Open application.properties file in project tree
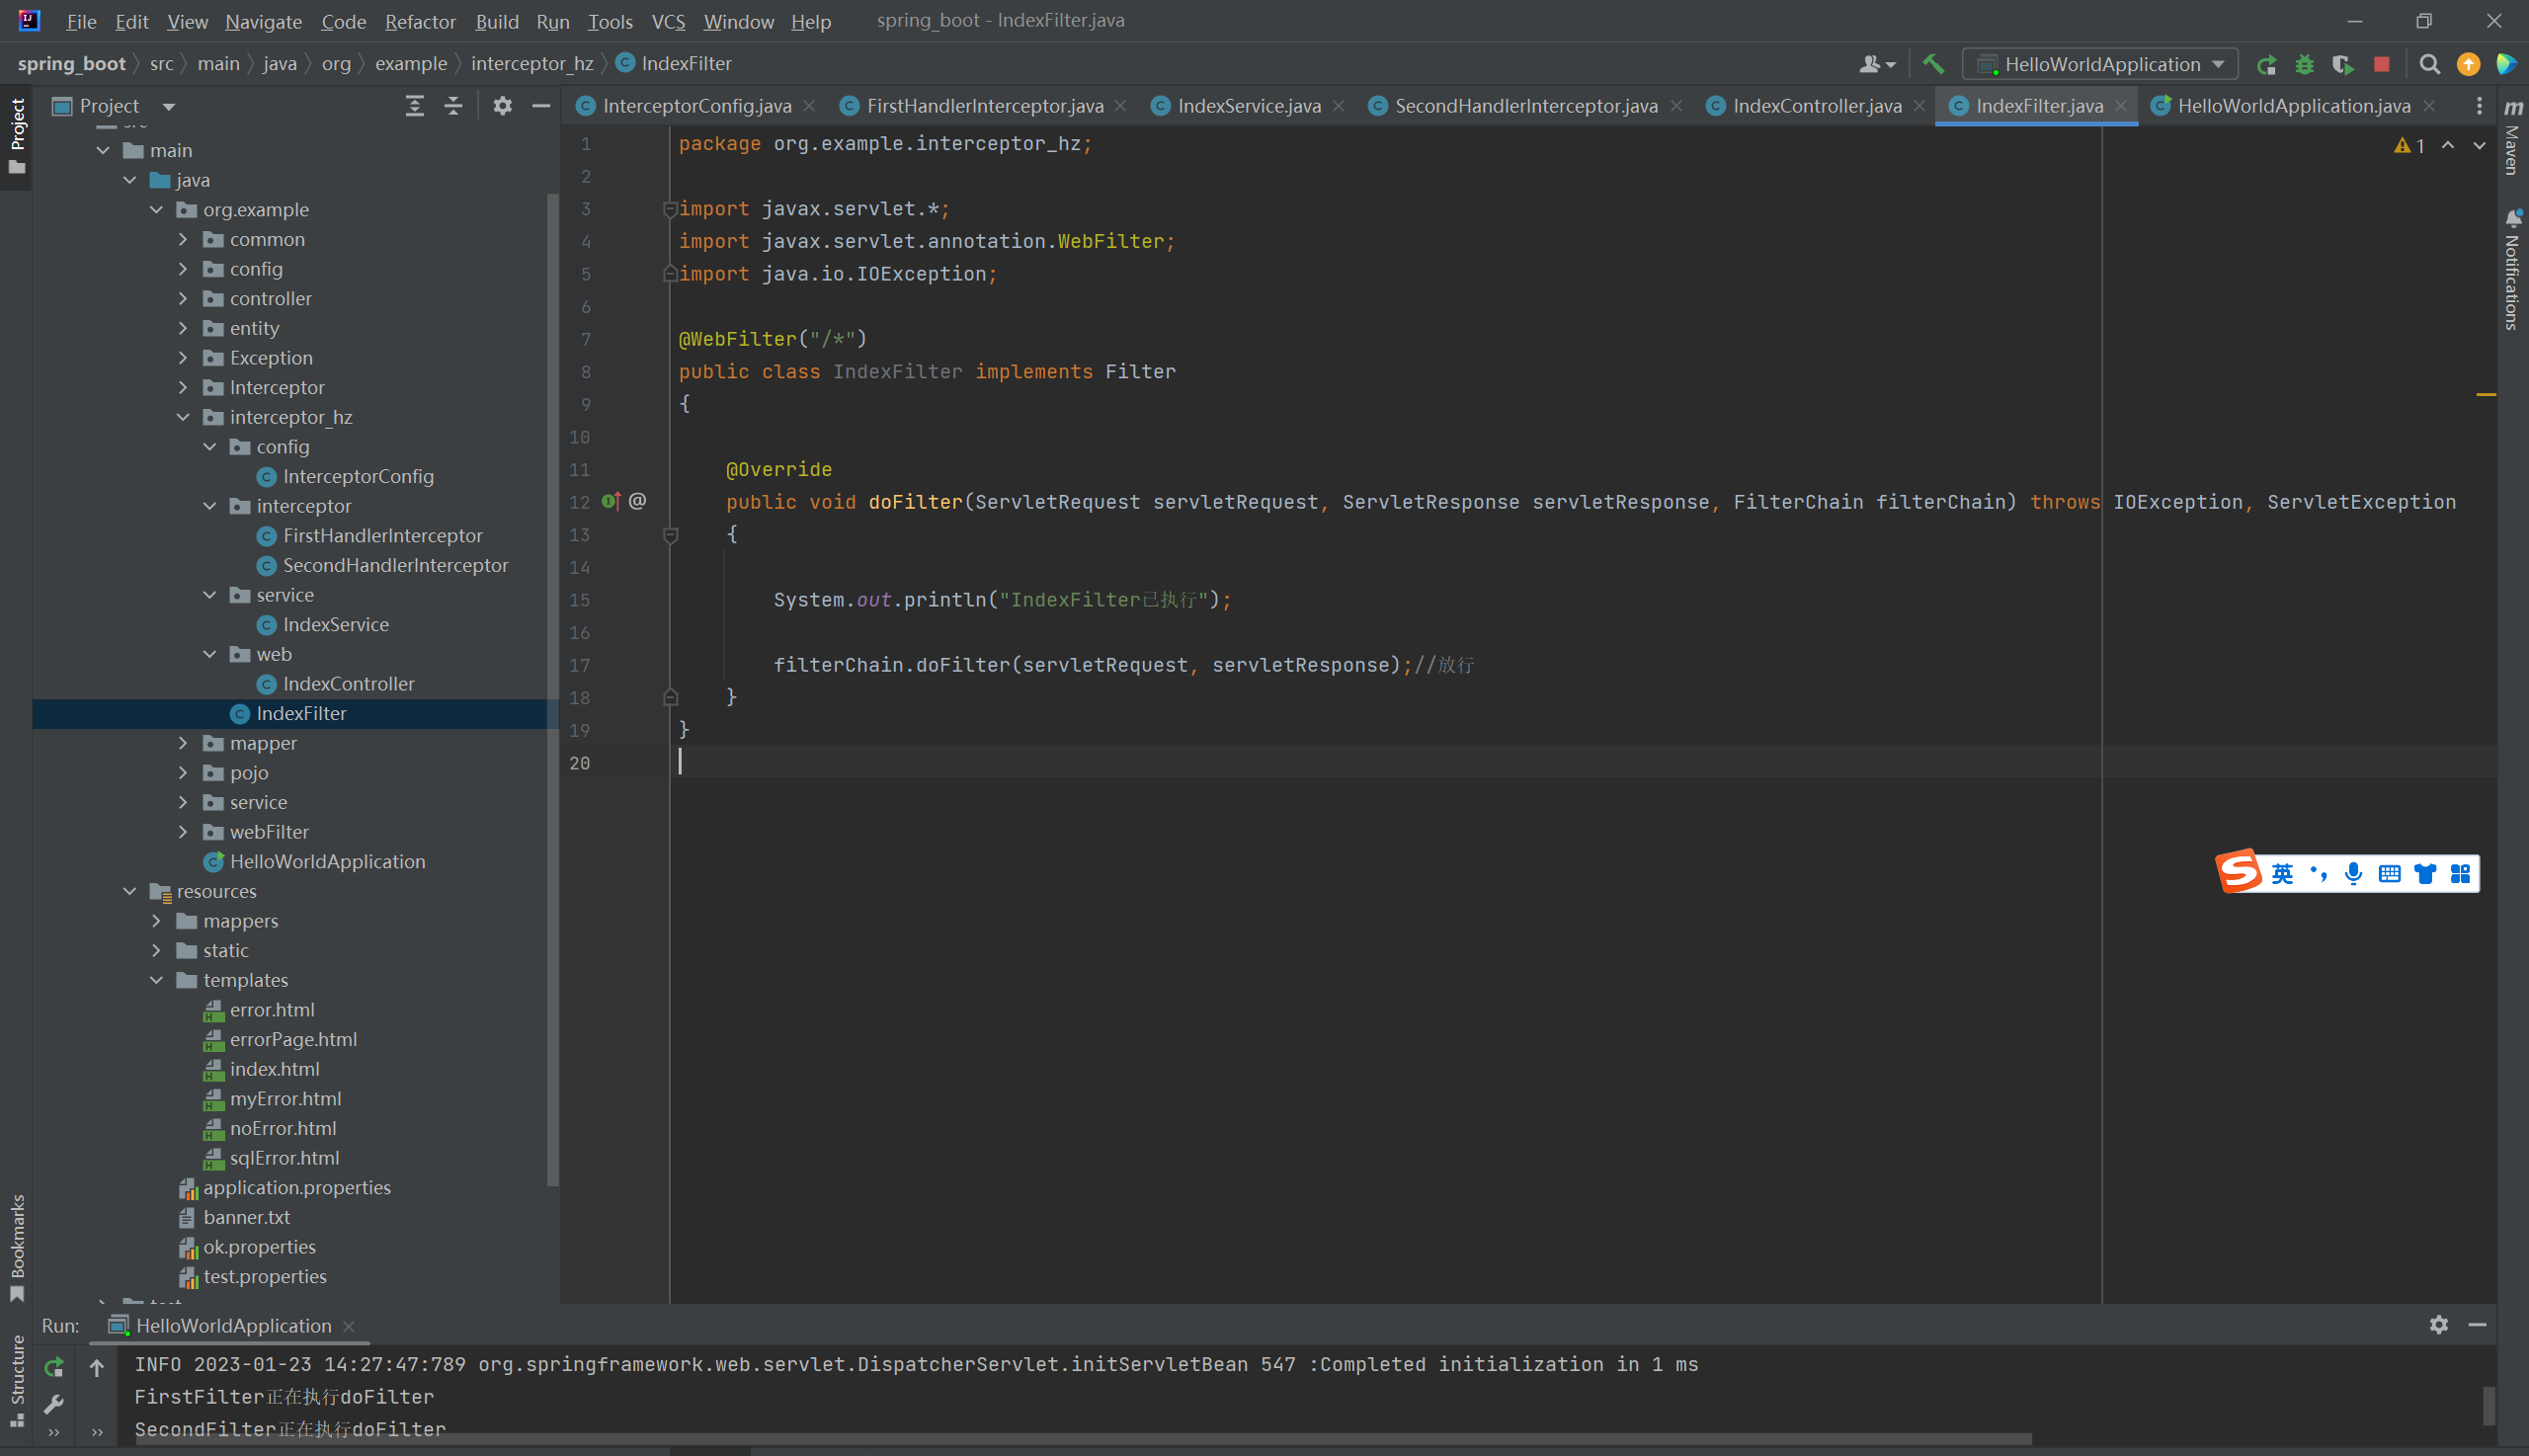 click(296, 1187)
